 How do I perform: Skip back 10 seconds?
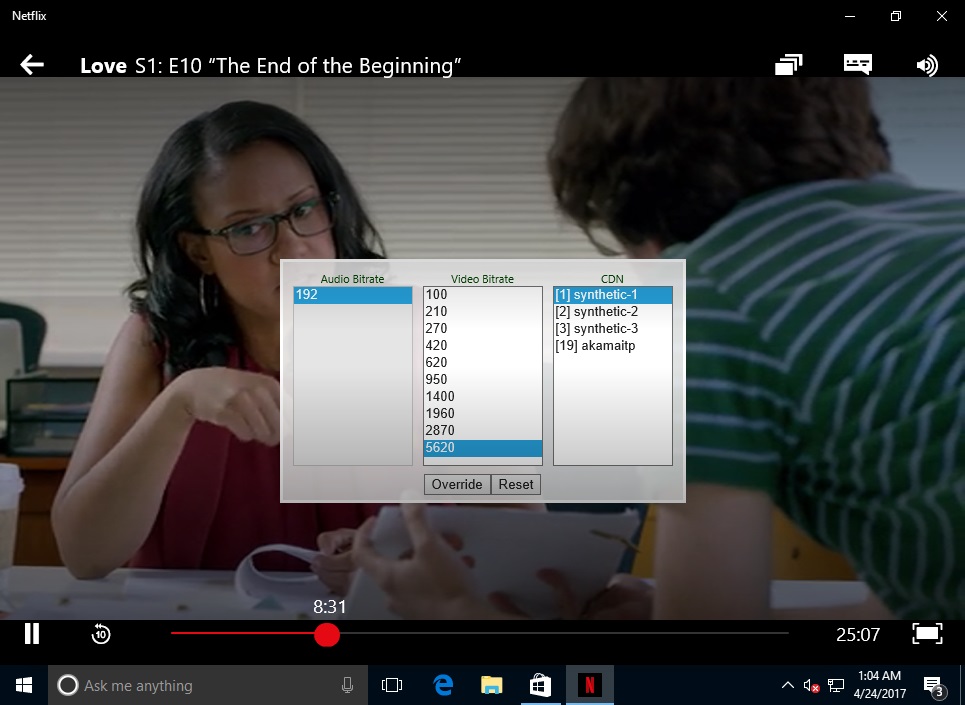pyautogui.click(x=101, y=634)
